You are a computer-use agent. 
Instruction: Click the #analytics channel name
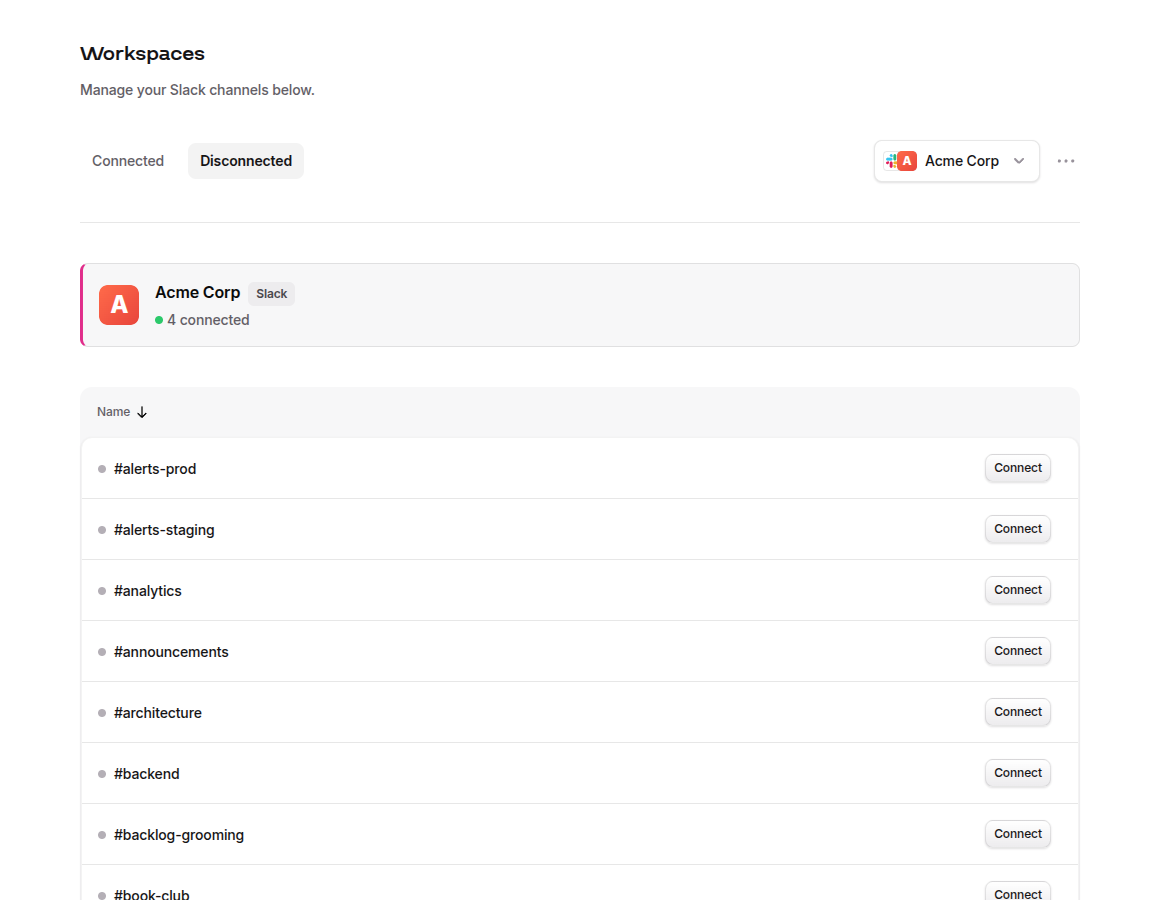147,591
